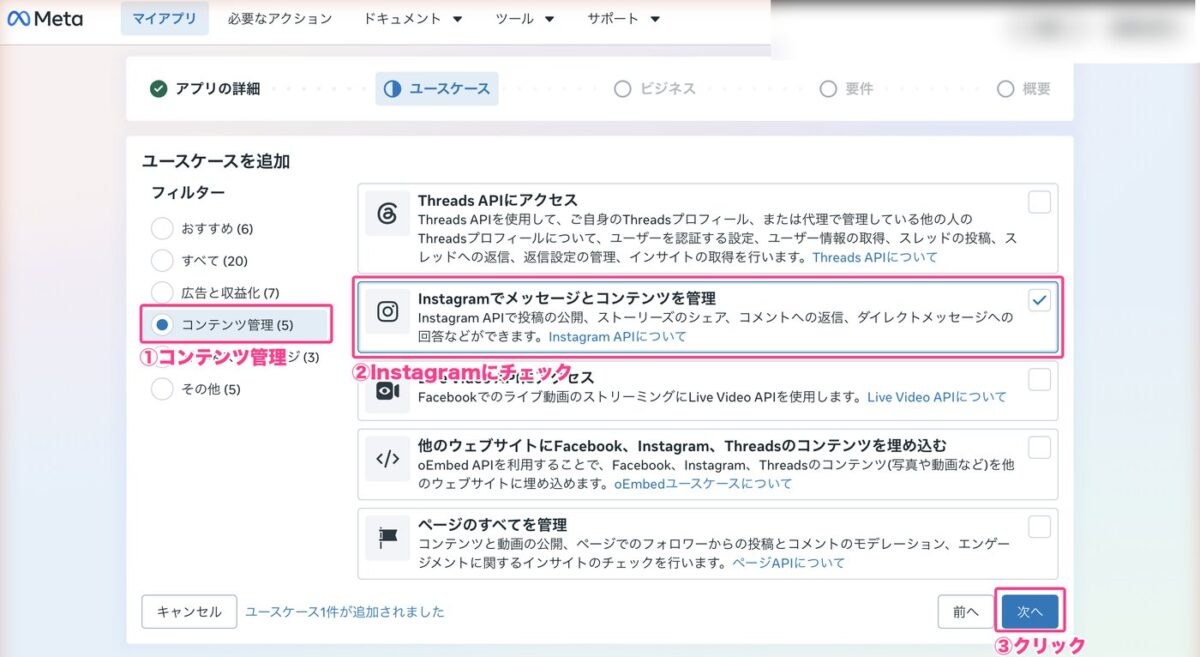Click the half-filled circle icon beside ユースケース
This screenshot has width=1200, height=657.
(x=392, y=89)
